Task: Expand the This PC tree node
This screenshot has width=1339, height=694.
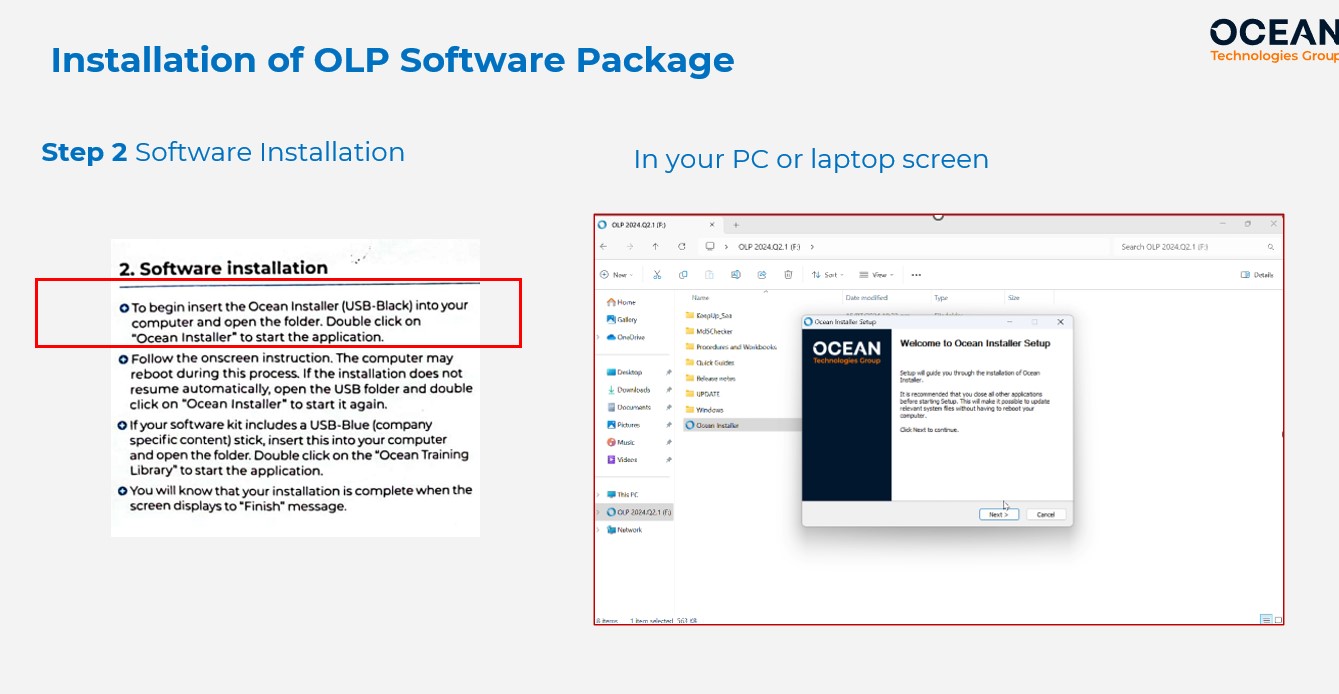Action: pos(600,495)
